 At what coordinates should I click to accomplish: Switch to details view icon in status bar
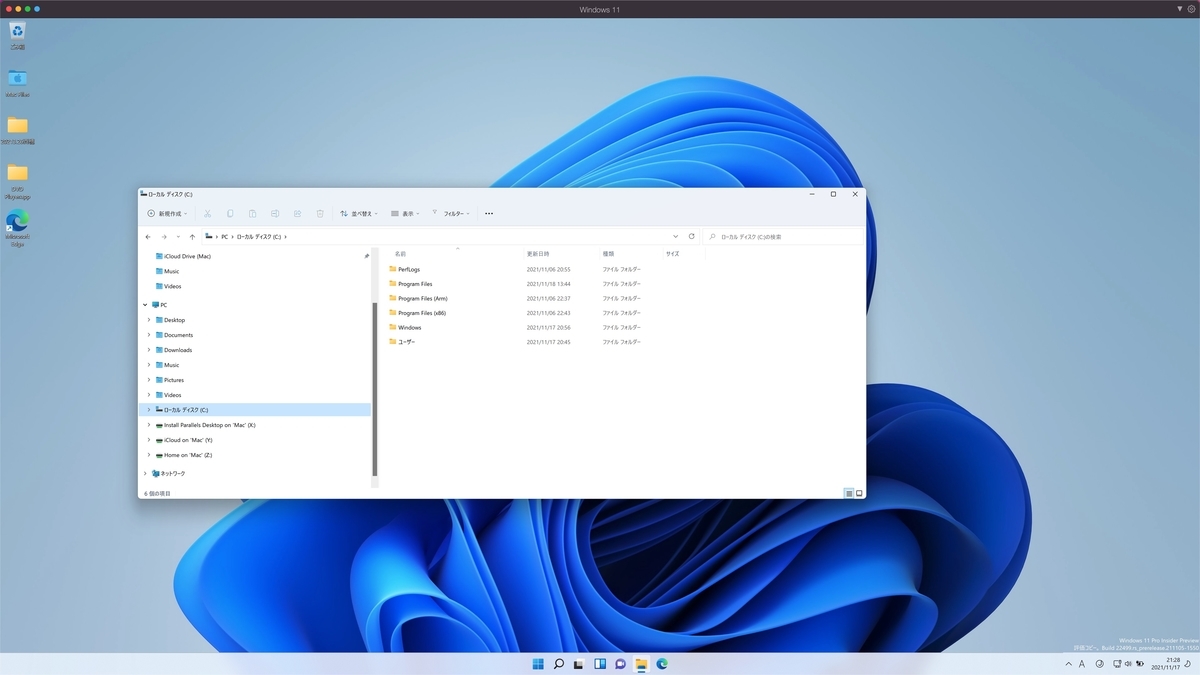point(849,493)
